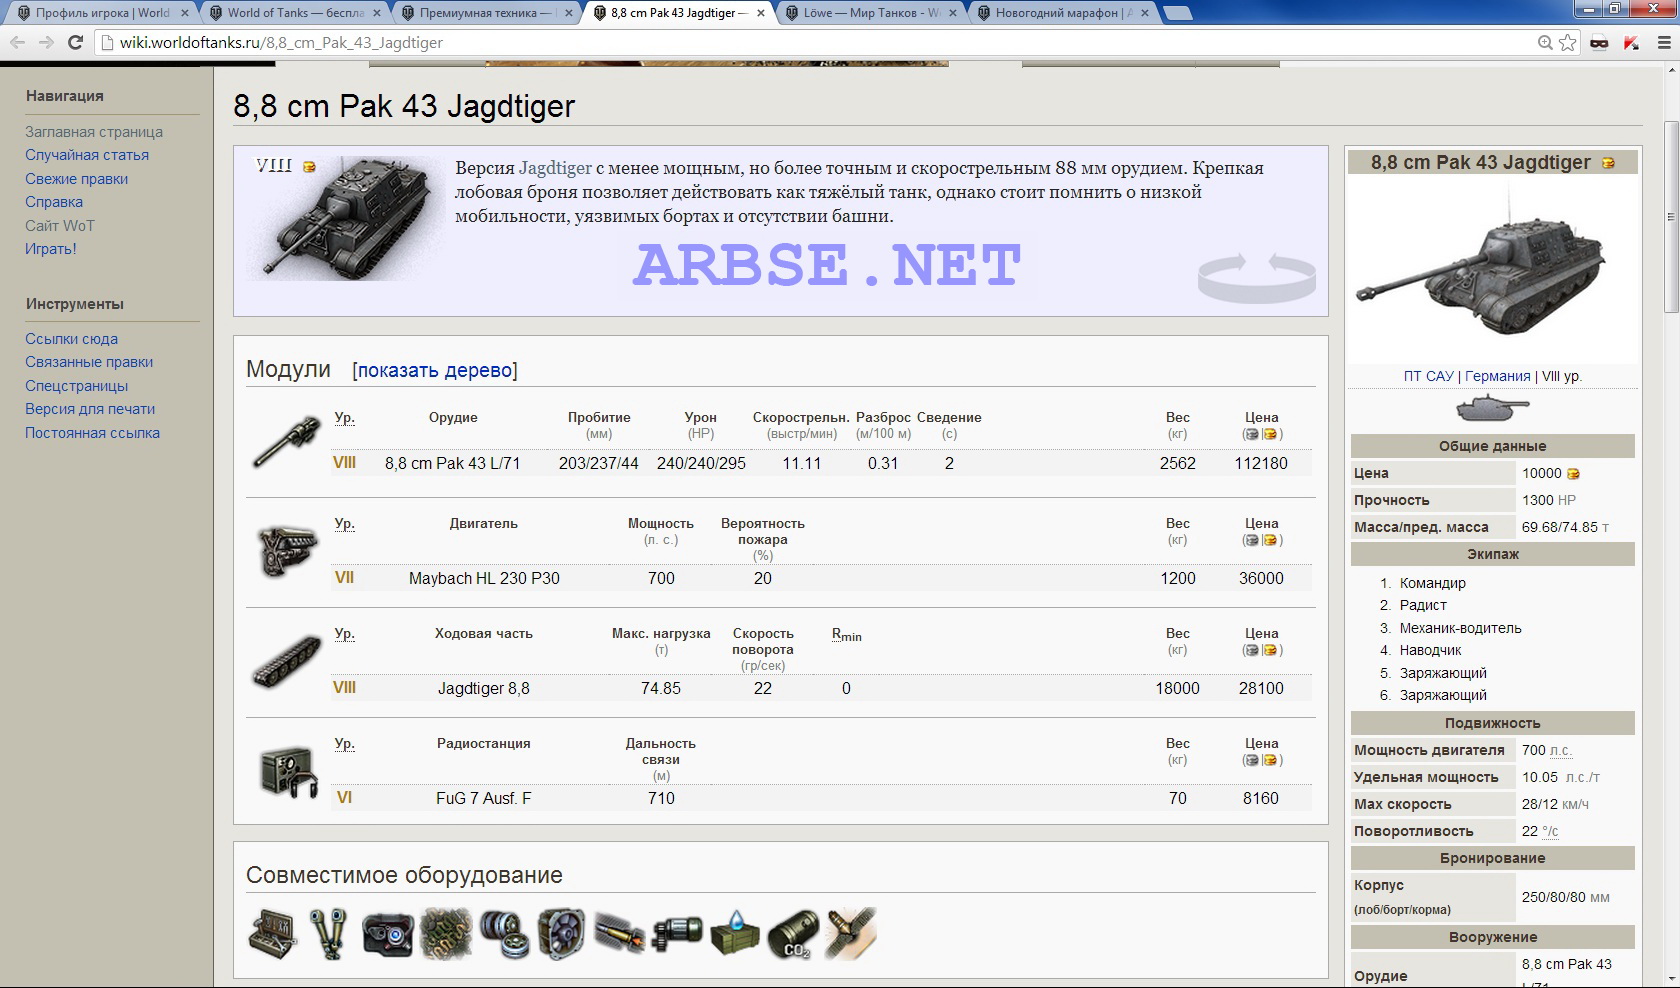Image resolution: width=1680 pixels, height=988 pixels.
Task: Open 'Версия для печати' link
Action: pyautogui.click(x=90, y=409)
